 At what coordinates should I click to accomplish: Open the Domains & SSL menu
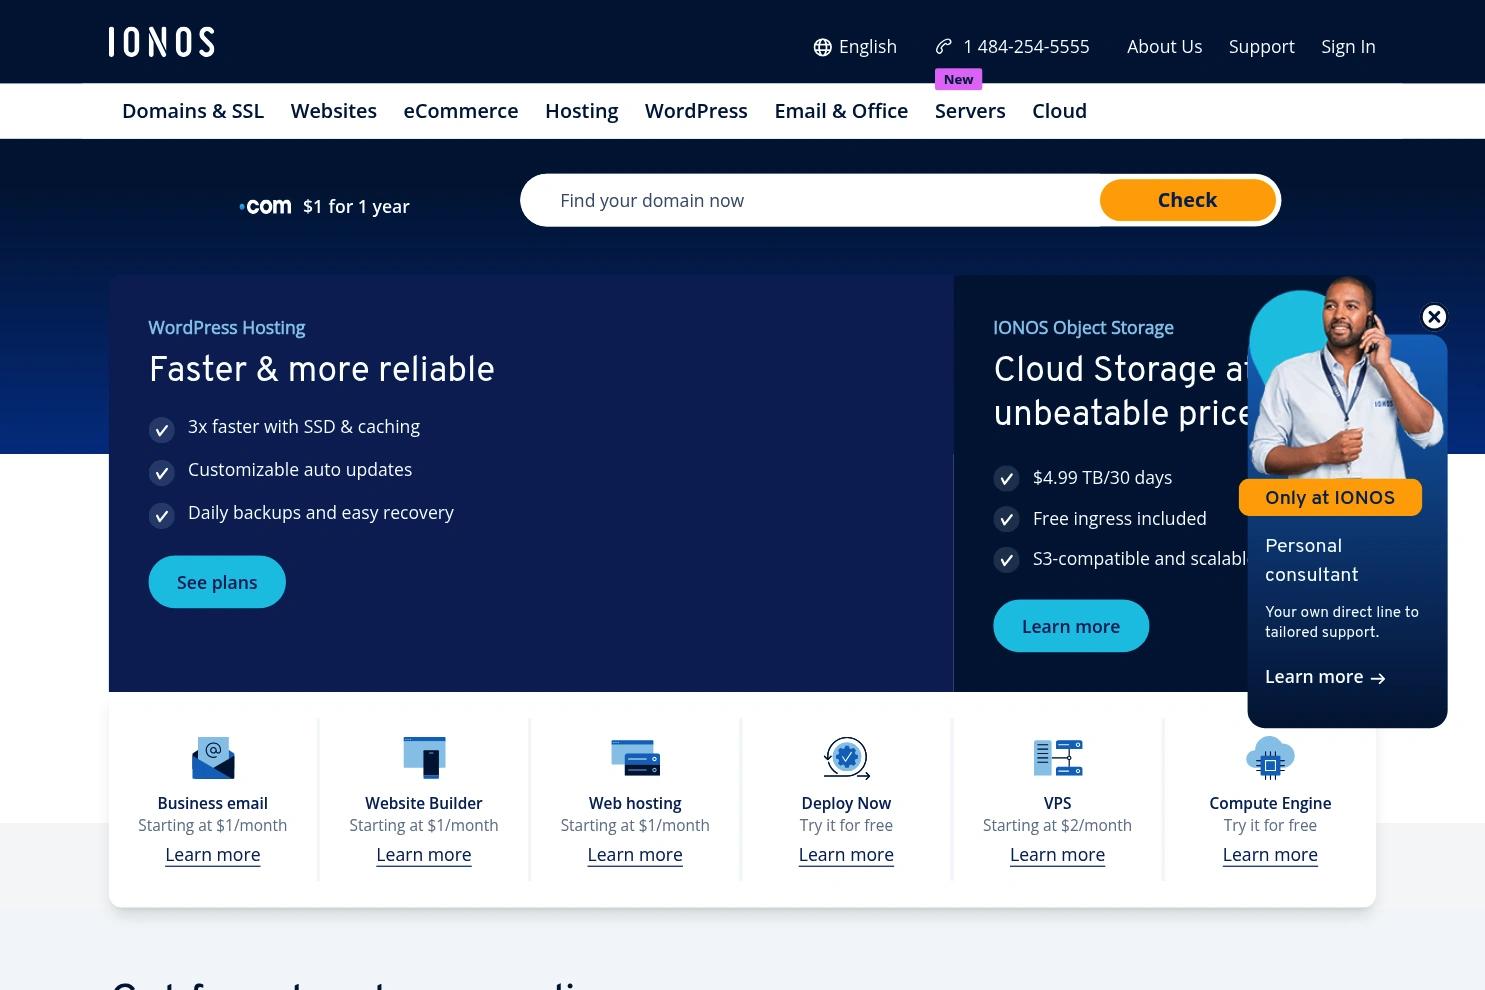tap(193, 111)
